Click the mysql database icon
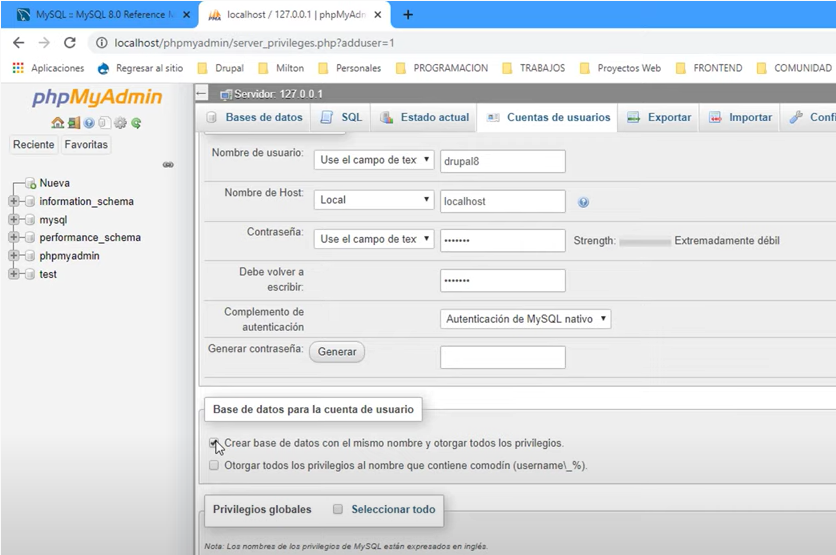The width and height of the screenshot is (836, 555). click(30, 220)
